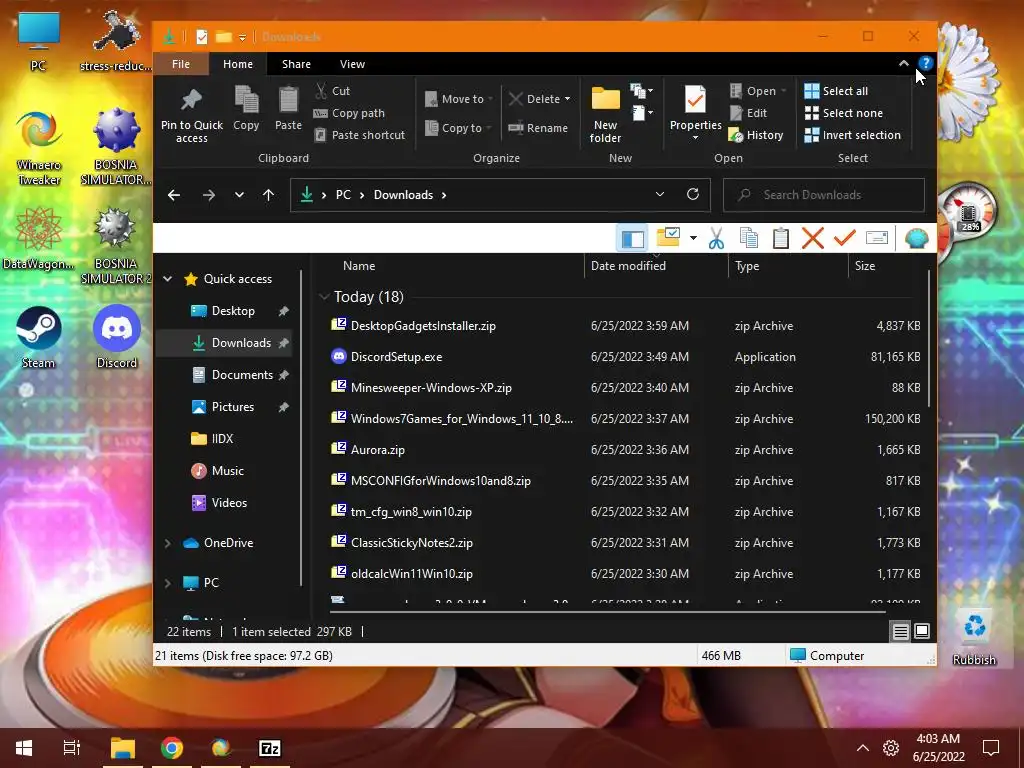This screenshot has width=1024, height=768.
Task: Click Select none in the ribbon
Action: click(843, 113)
